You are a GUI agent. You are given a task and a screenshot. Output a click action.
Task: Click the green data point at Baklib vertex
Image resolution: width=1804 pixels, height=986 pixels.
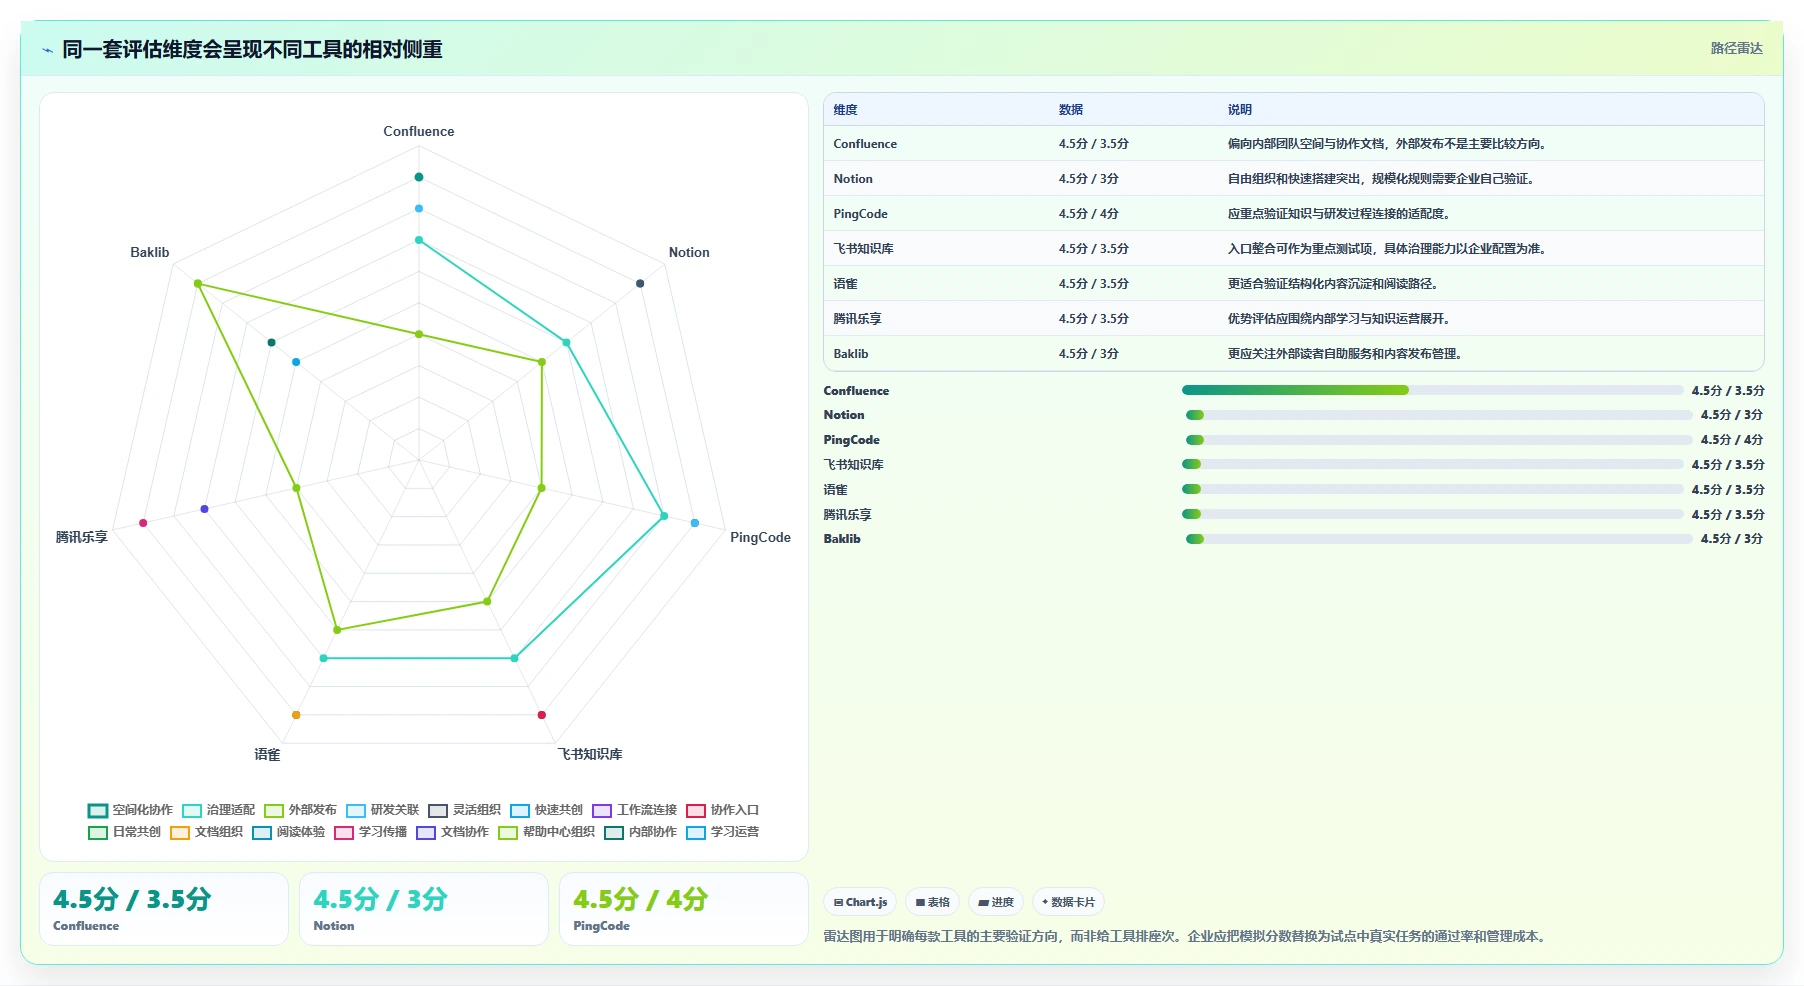198,284
